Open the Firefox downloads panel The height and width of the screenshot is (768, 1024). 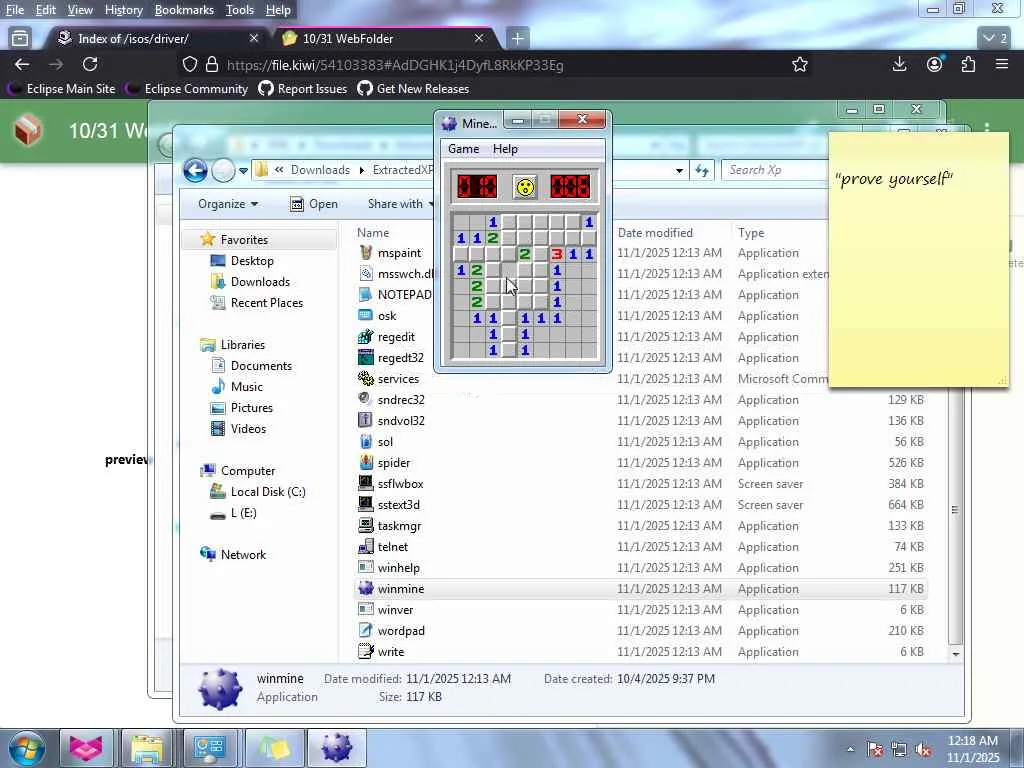point(899,64)
